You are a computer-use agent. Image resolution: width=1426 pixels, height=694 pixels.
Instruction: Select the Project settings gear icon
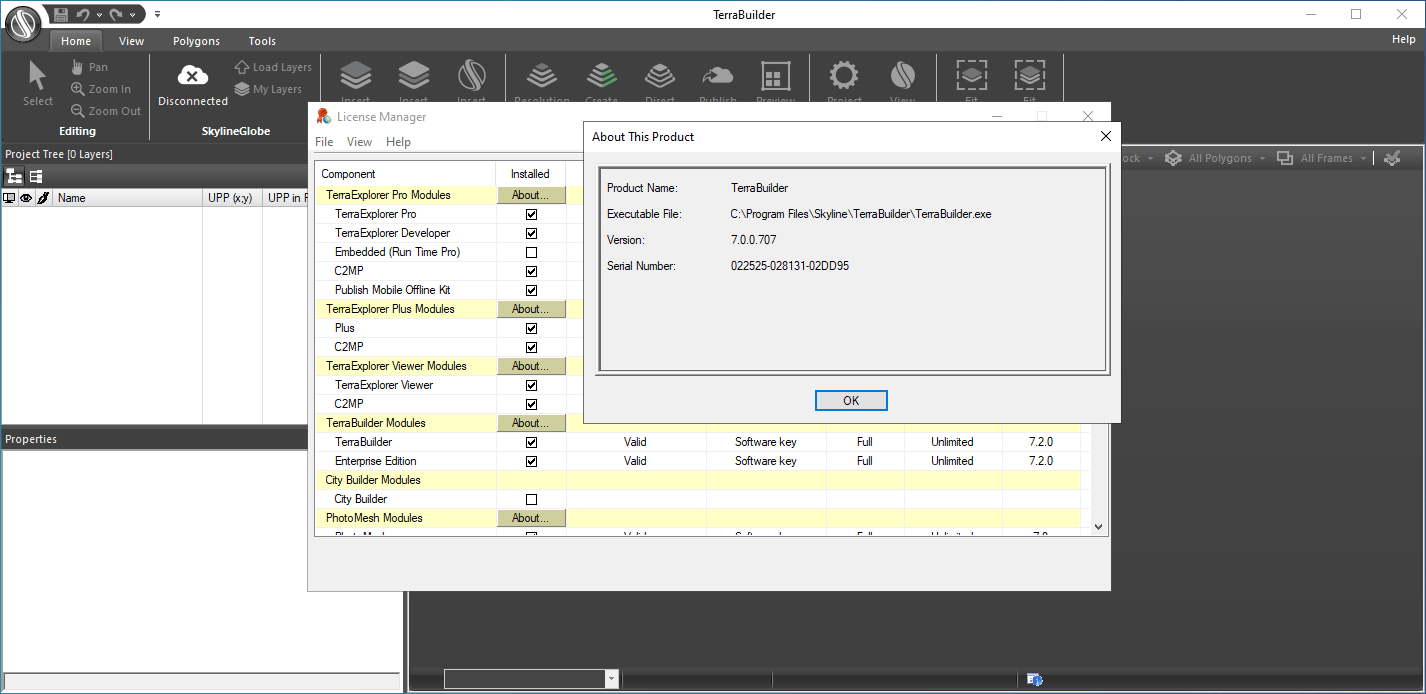(844, 76)
